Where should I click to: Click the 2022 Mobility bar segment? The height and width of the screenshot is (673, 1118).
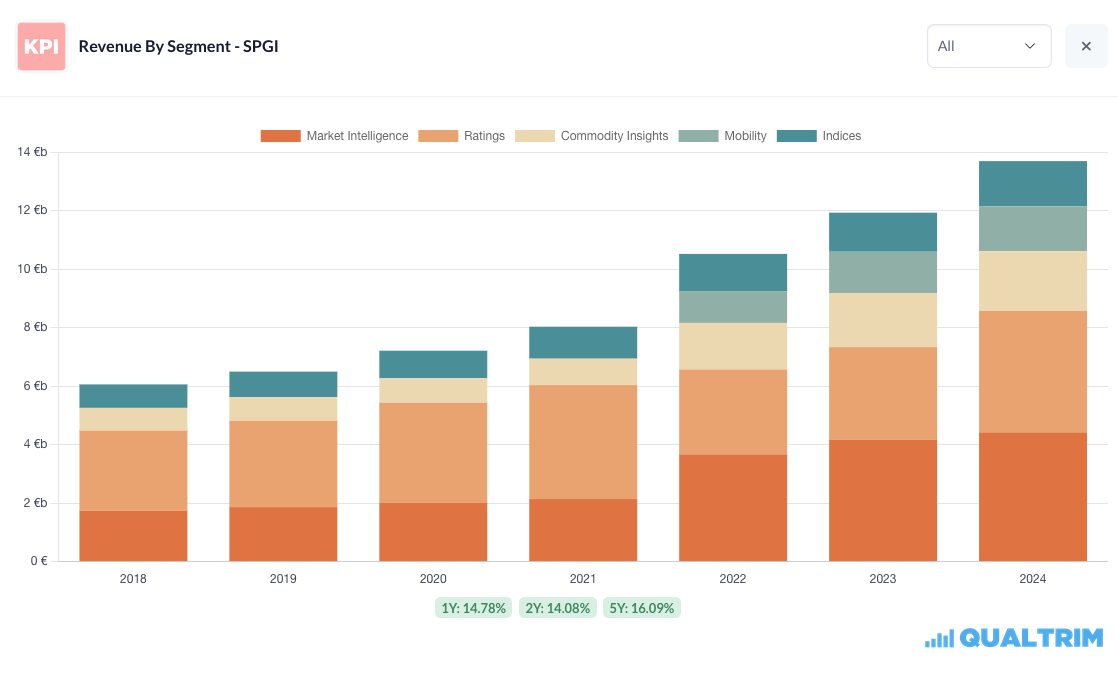tap(733, 307)
